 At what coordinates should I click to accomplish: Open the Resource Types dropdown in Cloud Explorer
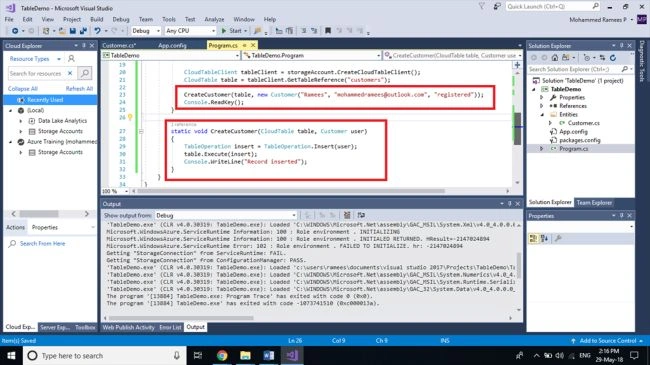point(34,59)
